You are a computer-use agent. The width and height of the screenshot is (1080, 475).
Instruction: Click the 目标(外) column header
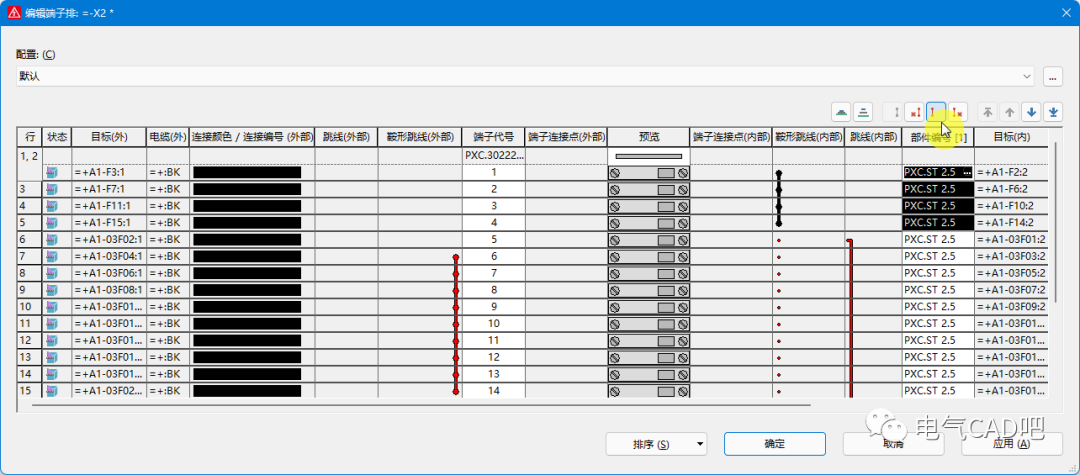pyautogui.click(x=109, y=137)
